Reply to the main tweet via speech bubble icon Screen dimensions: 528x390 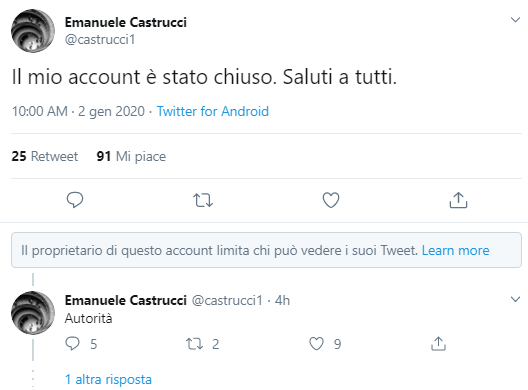tap(75, 200)
